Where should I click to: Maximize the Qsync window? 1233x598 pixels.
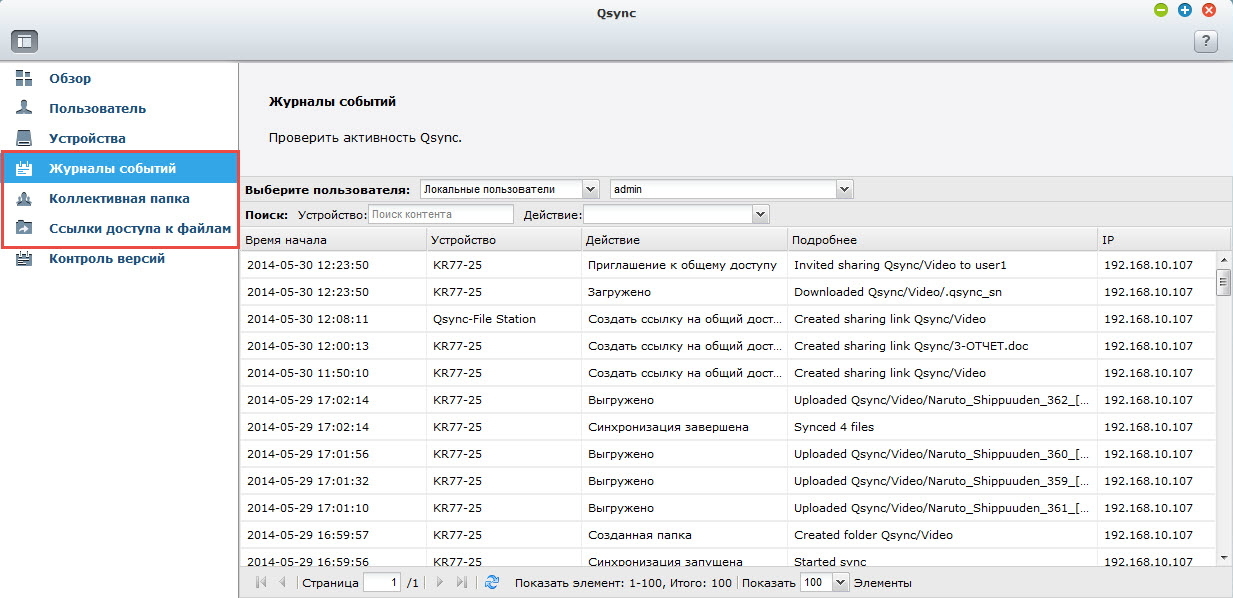pos(1185,10)
